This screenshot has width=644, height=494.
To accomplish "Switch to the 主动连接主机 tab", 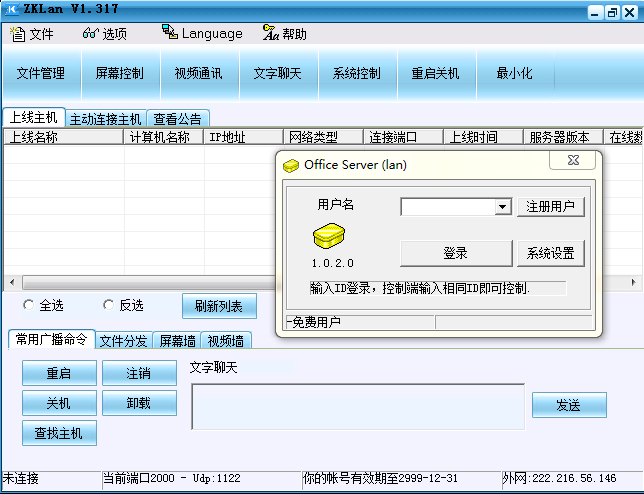I will [106, 119].
